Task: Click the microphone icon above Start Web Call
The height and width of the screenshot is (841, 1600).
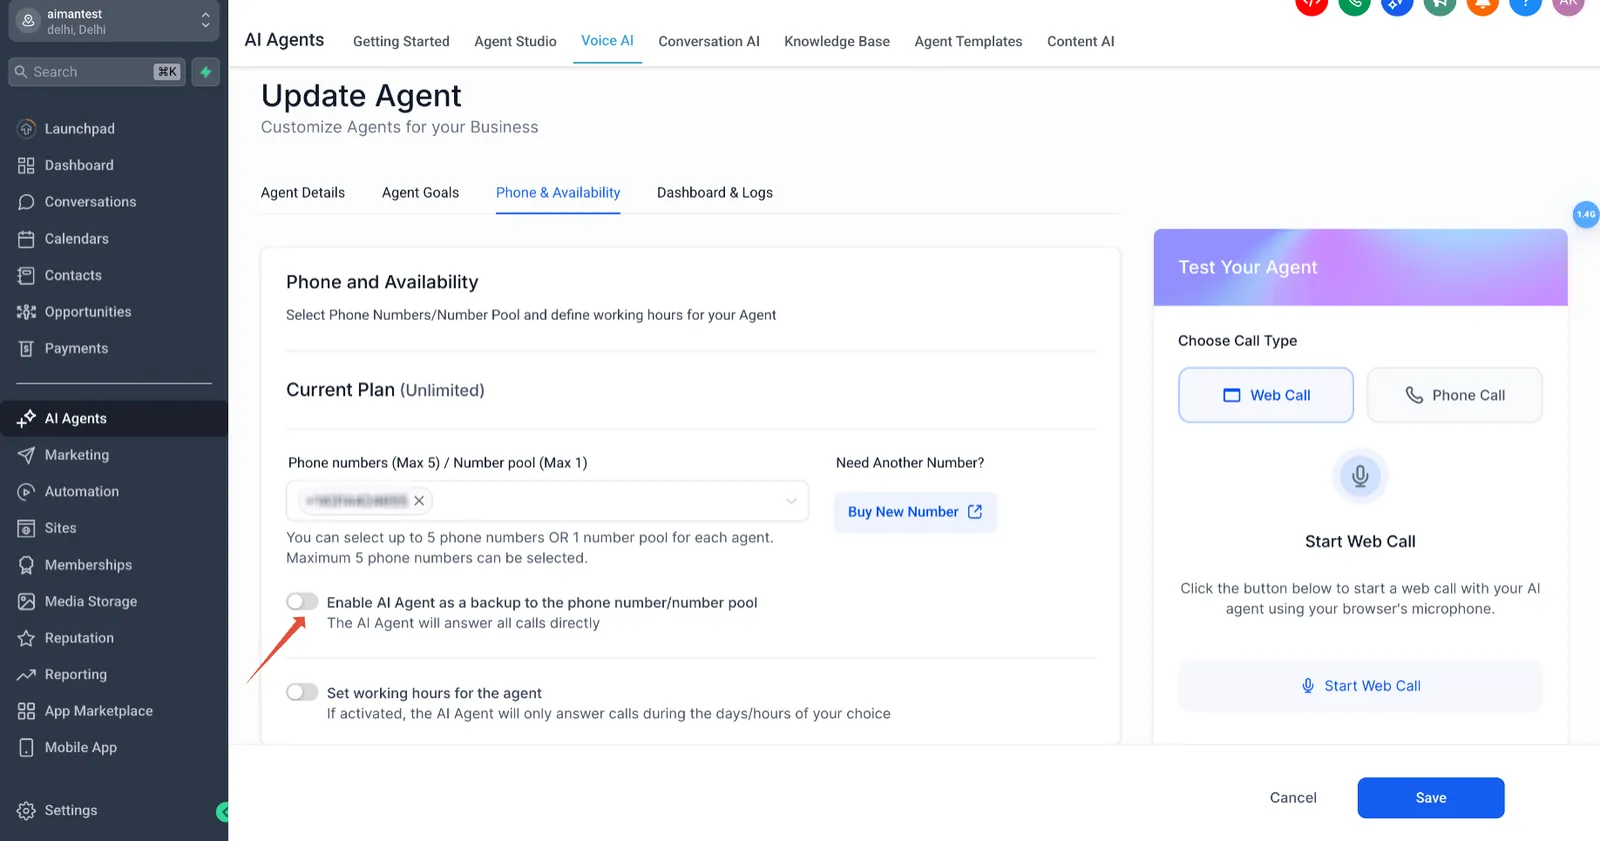Action: 1360,476
